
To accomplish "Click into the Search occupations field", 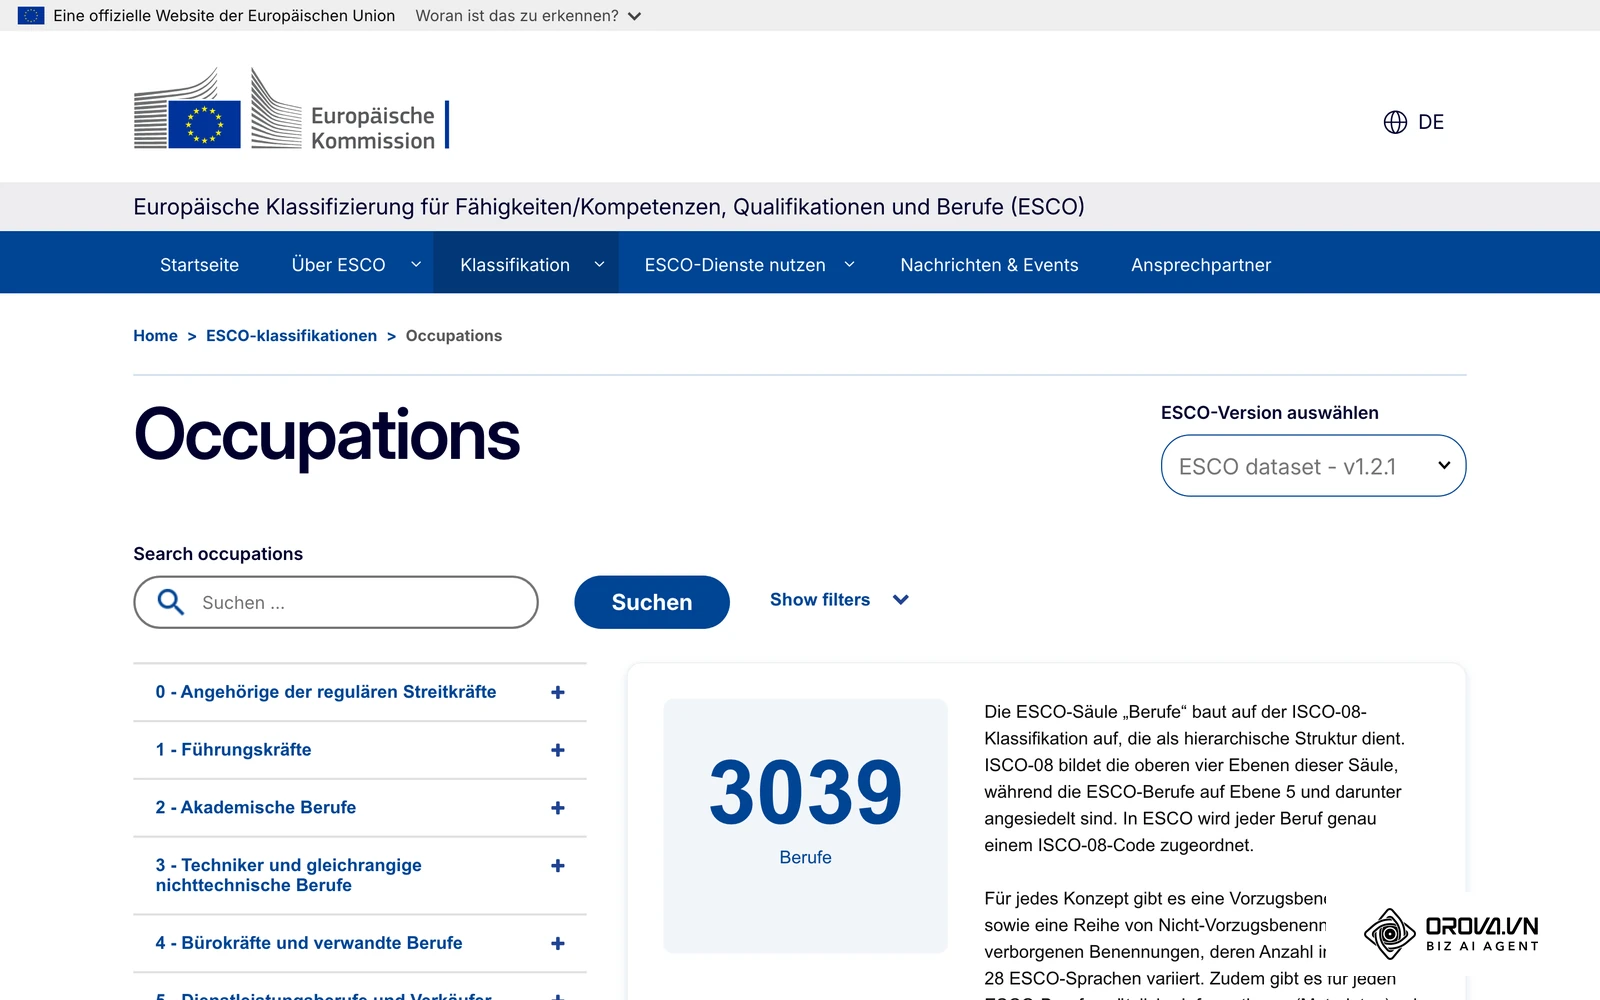I will pos(336,602).
